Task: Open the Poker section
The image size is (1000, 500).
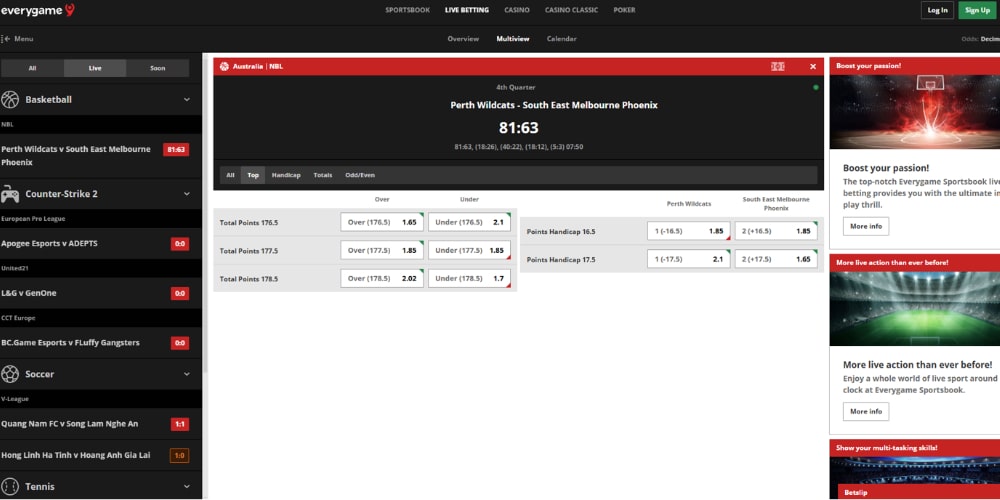Action: [624, 10]
